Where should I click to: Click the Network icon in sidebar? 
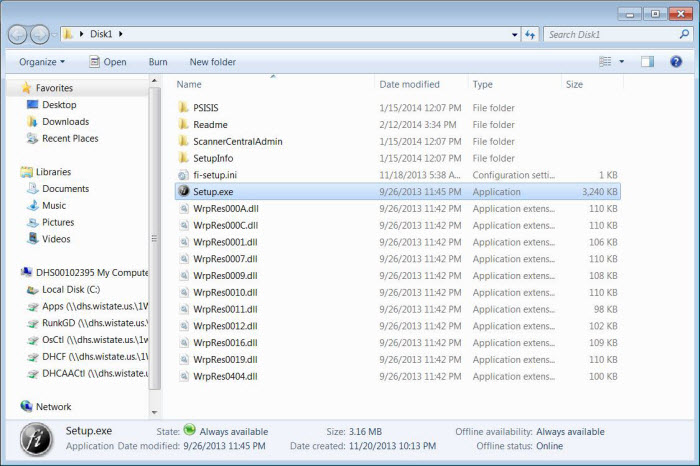(x=27, y=407)
